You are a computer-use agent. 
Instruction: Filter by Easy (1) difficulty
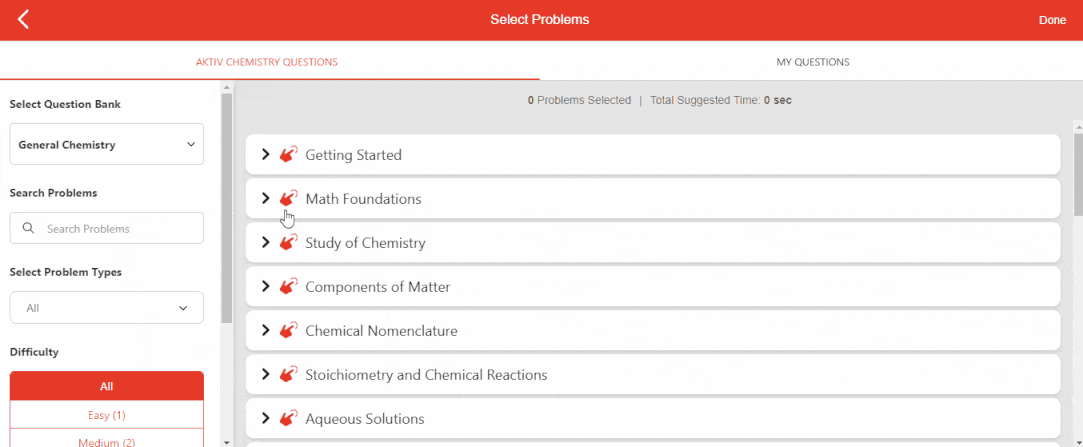click(107, 415)
